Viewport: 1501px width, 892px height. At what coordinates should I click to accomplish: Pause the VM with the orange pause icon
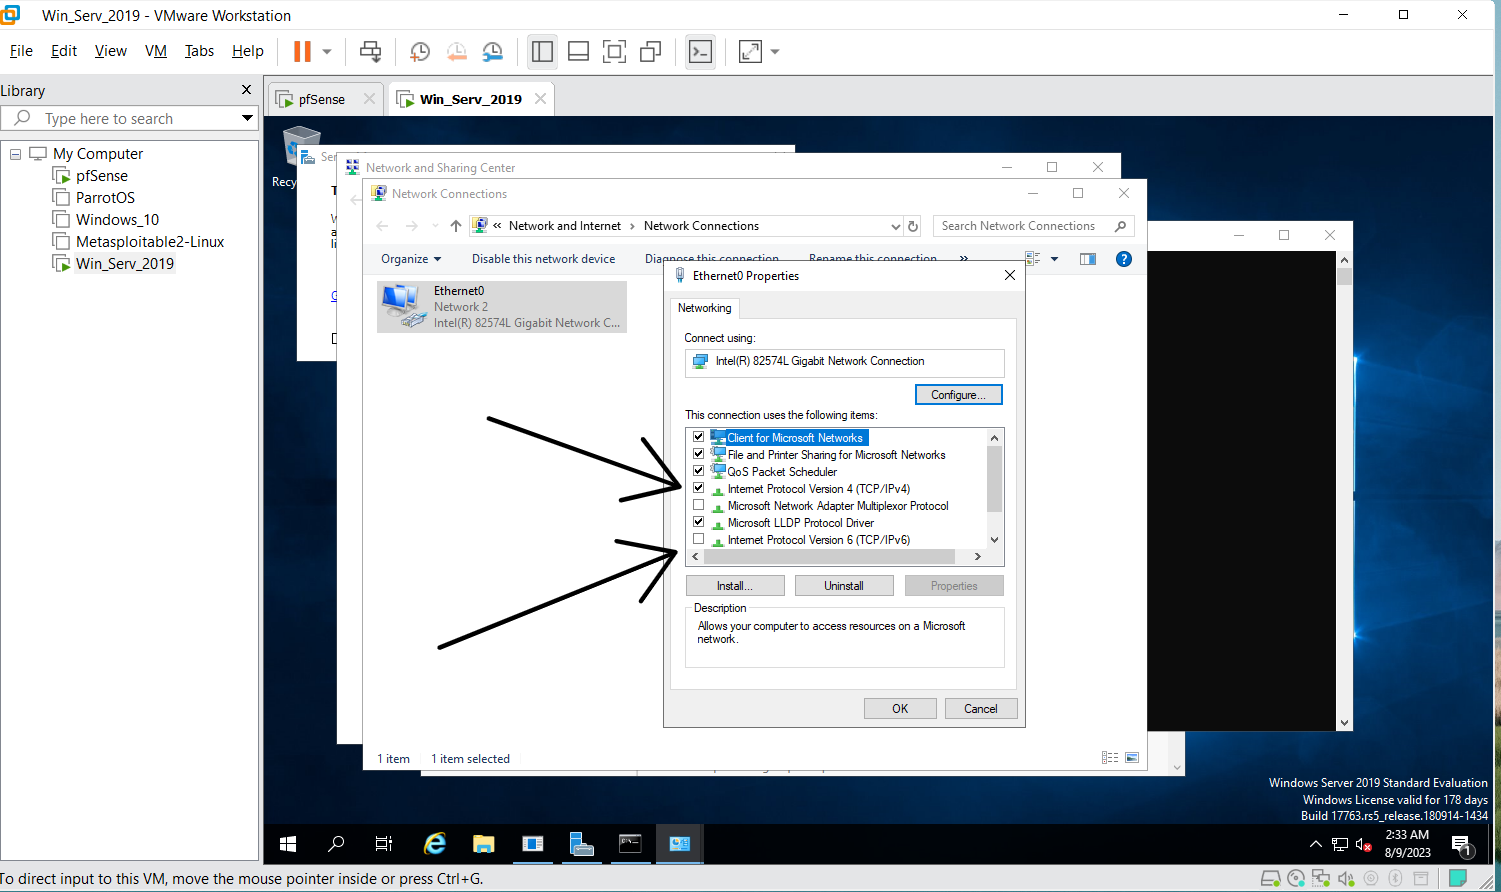[x=302, y=51]
